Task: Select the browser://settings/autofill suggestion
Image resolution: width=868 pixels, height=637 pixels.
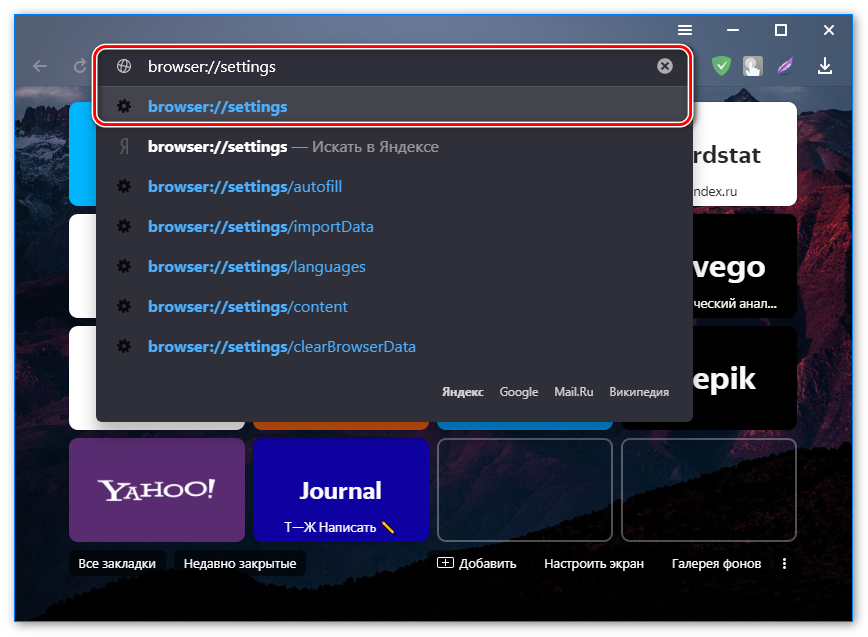Action: (245, 187)
